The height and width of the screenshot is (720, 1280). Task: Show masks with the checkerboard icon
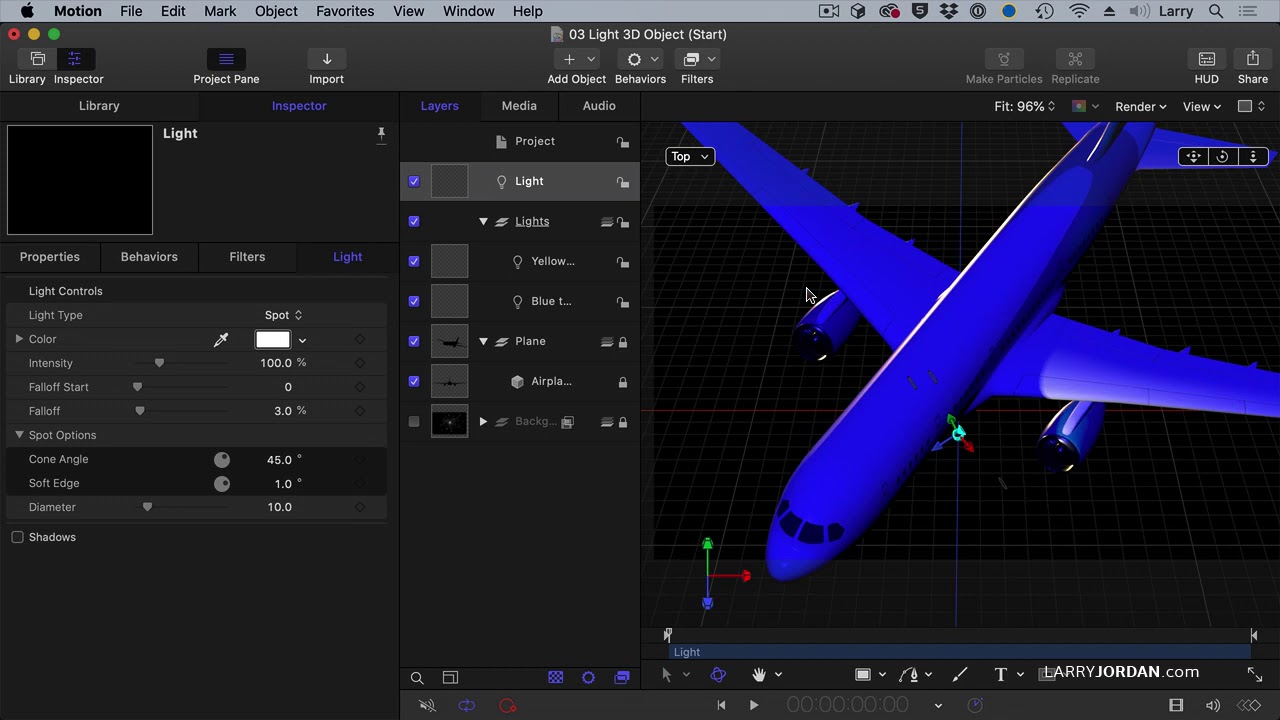[556, 678]
